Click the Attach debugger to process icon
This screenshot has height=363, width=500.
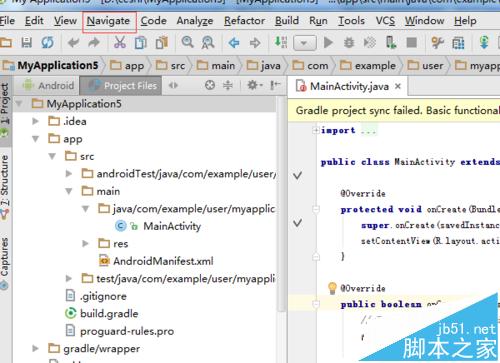tap(391, 43)
